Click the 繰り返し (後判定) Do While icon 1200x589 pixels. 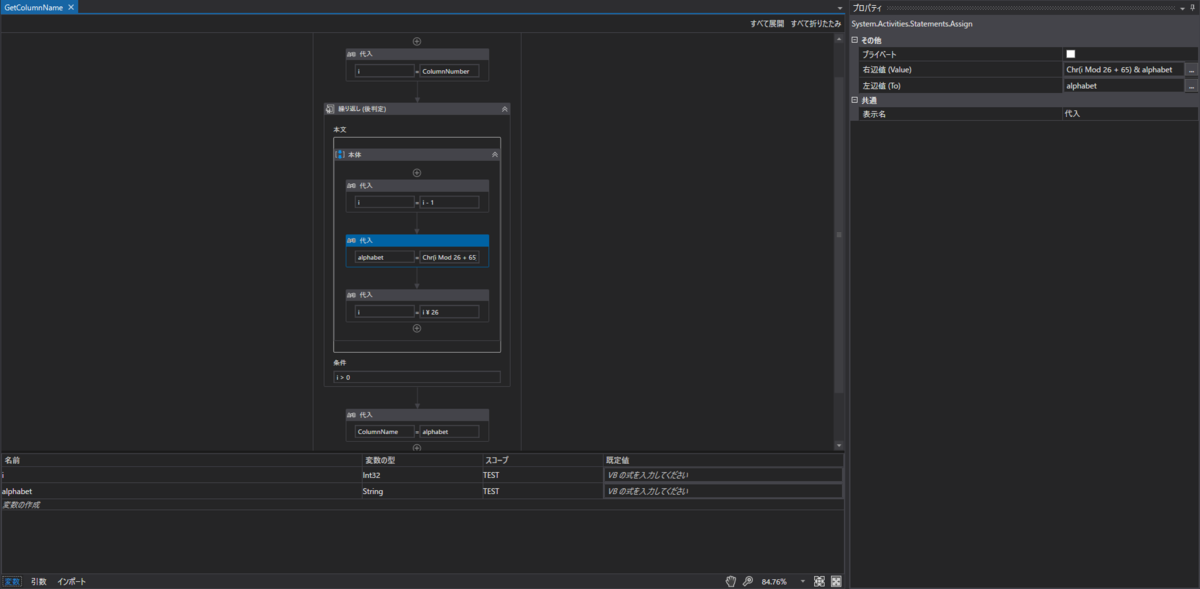pos(330,108)
